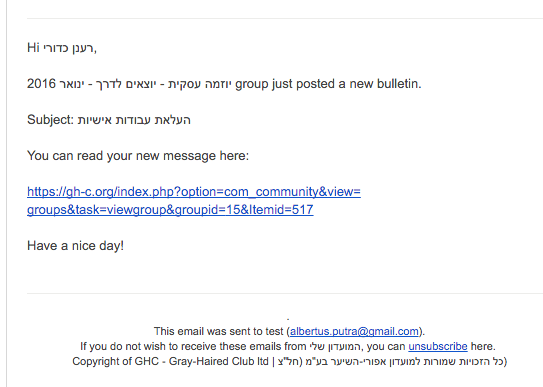The width and height of the screenshot is (543, 387).
Task: Click the Hebrew המועדון שלי text in footer
Action: [335, 346]
